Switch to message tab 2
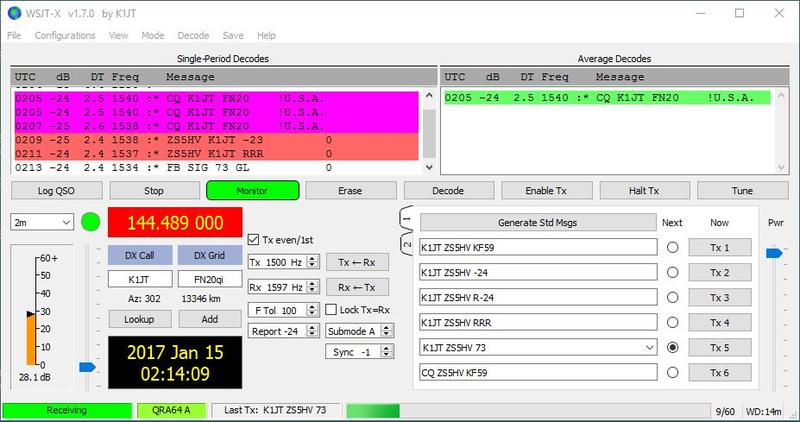This screenshot has width=800, height=422. pyautogui.click(x=406, y=244)
